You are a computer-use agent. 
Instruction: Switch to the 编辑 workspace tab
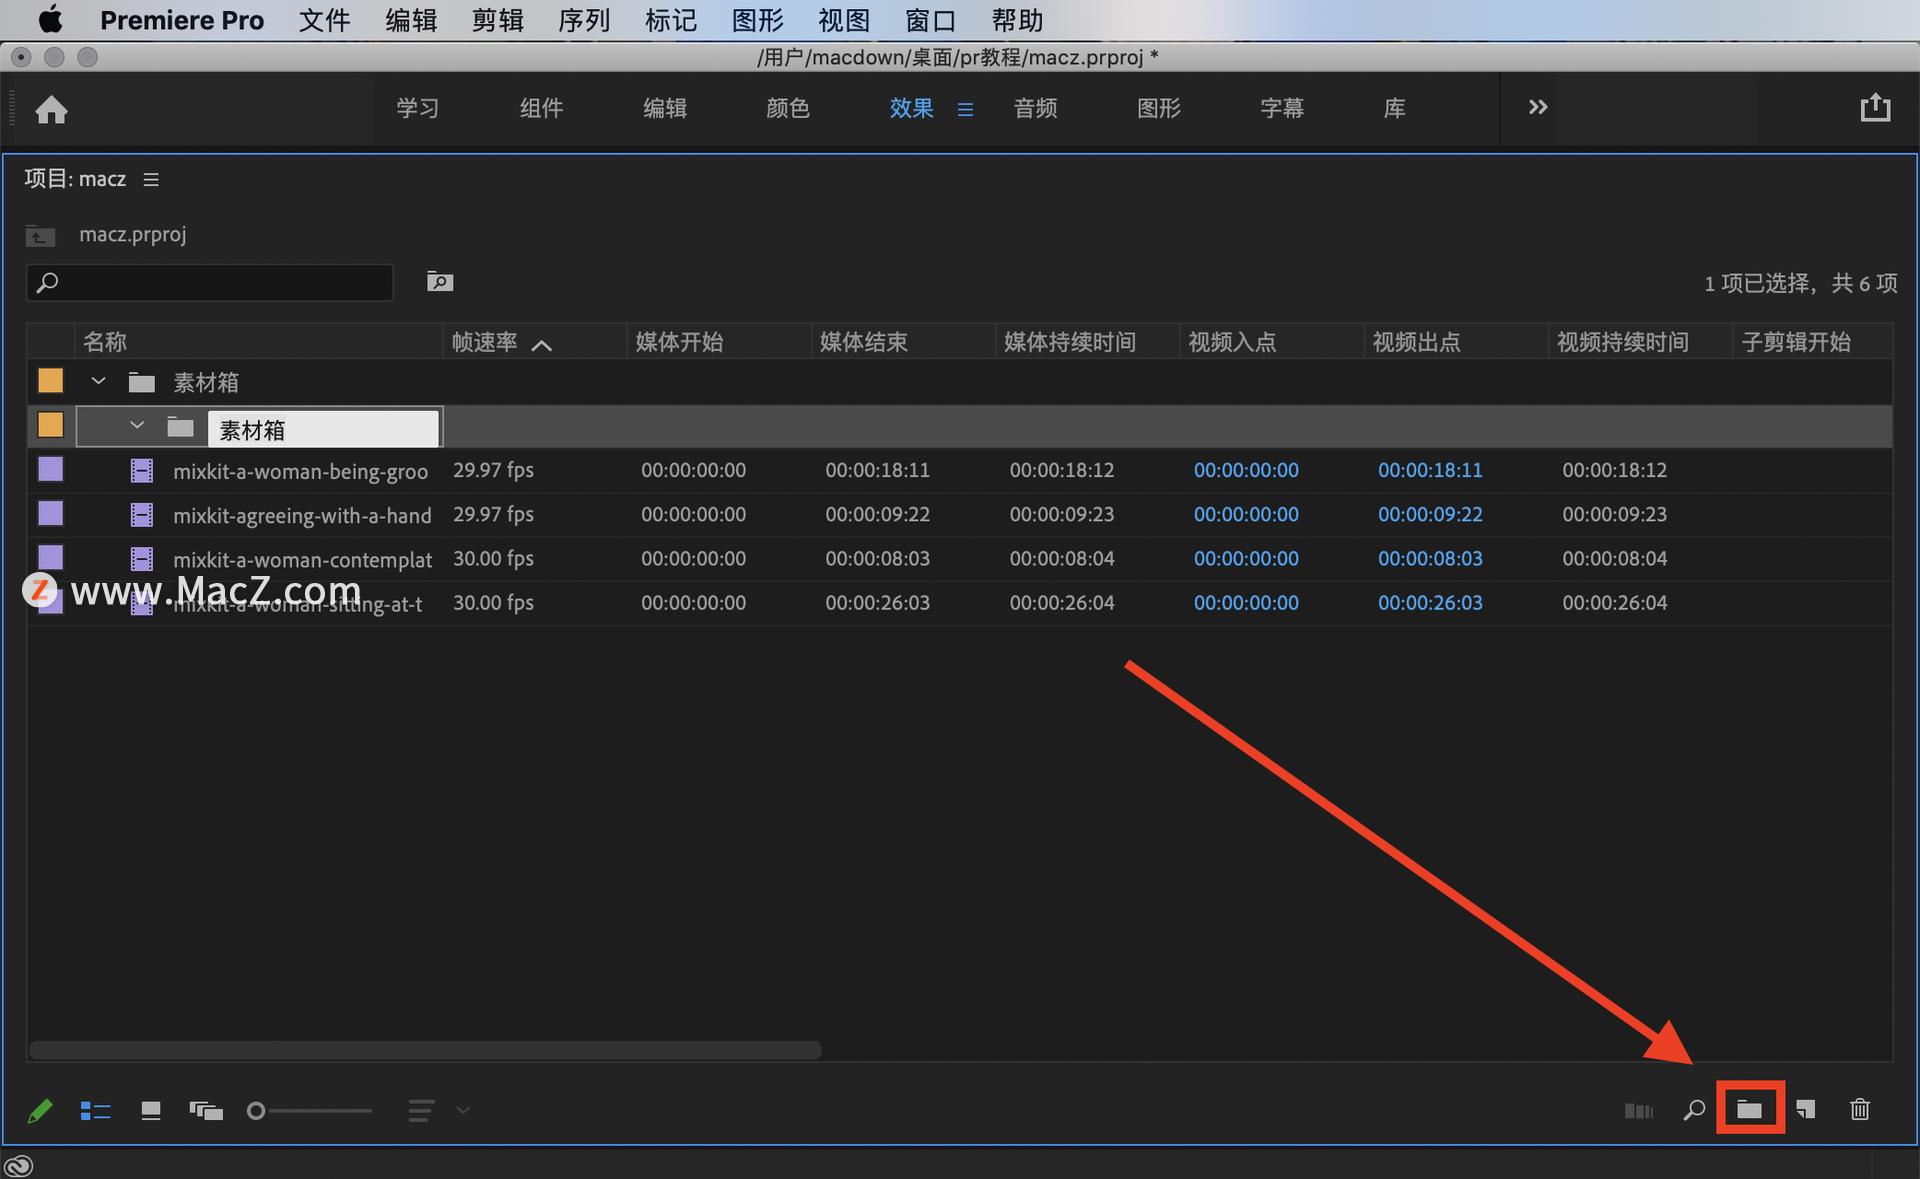pos(664,108)
